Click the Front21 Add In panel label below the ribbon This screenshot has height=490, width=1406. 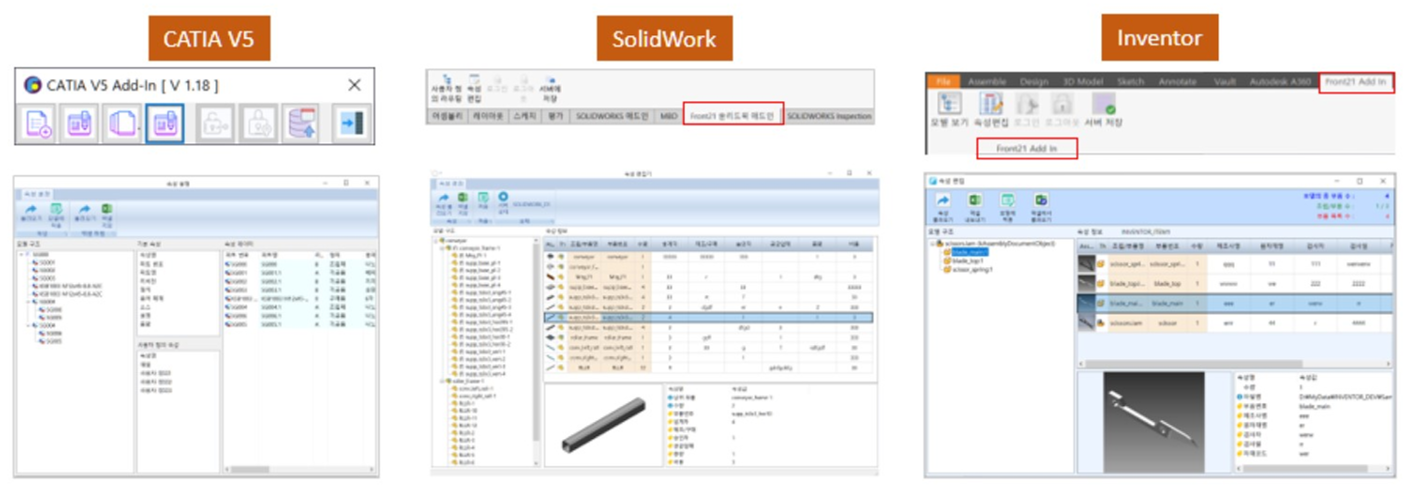pos(1026,149)
